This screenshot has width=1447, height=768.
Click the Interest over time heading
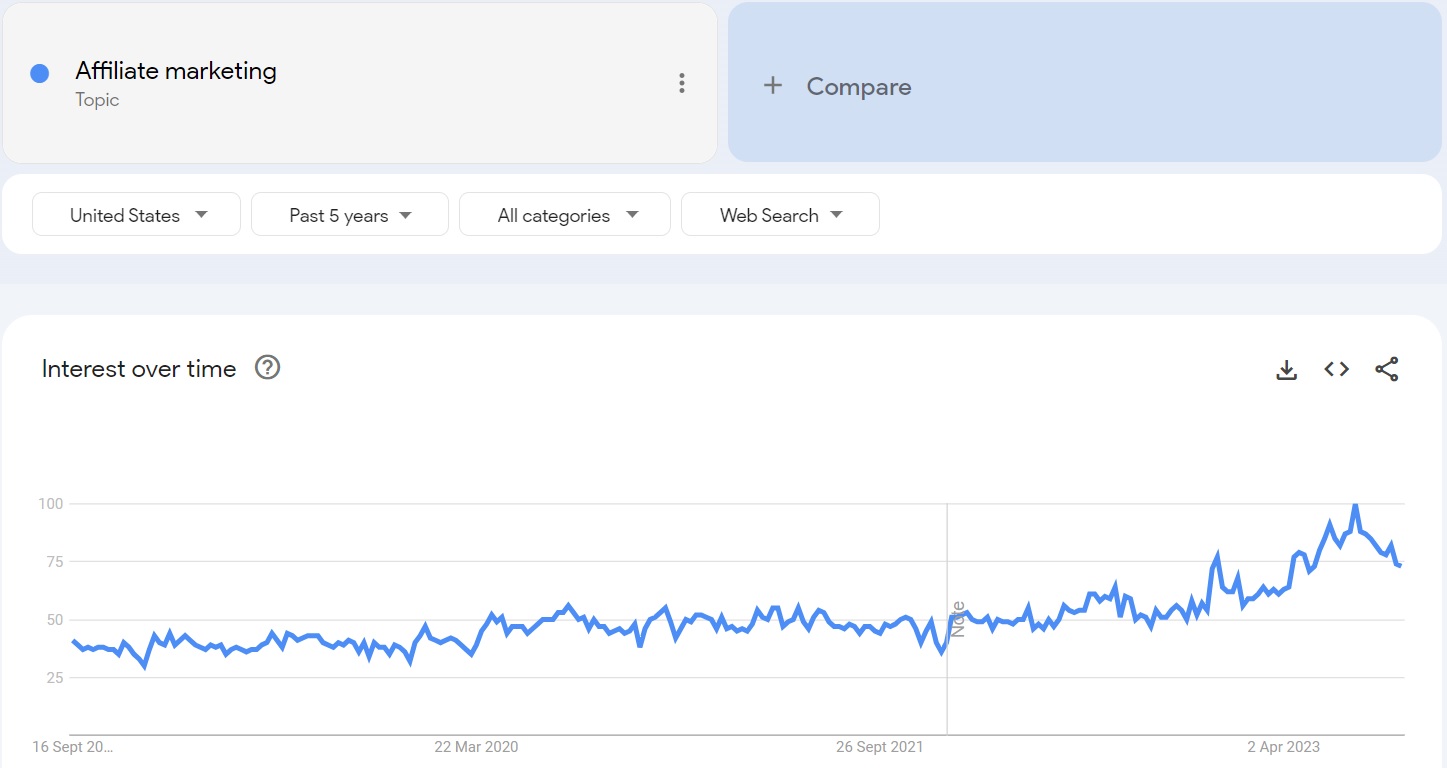click(138, 368)
